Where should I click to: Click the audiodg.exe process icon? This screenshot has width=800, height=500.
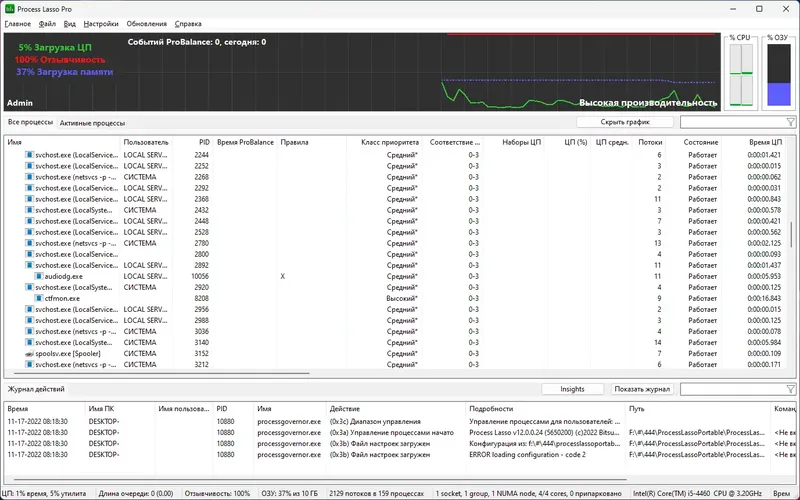(x=39, y=276)
